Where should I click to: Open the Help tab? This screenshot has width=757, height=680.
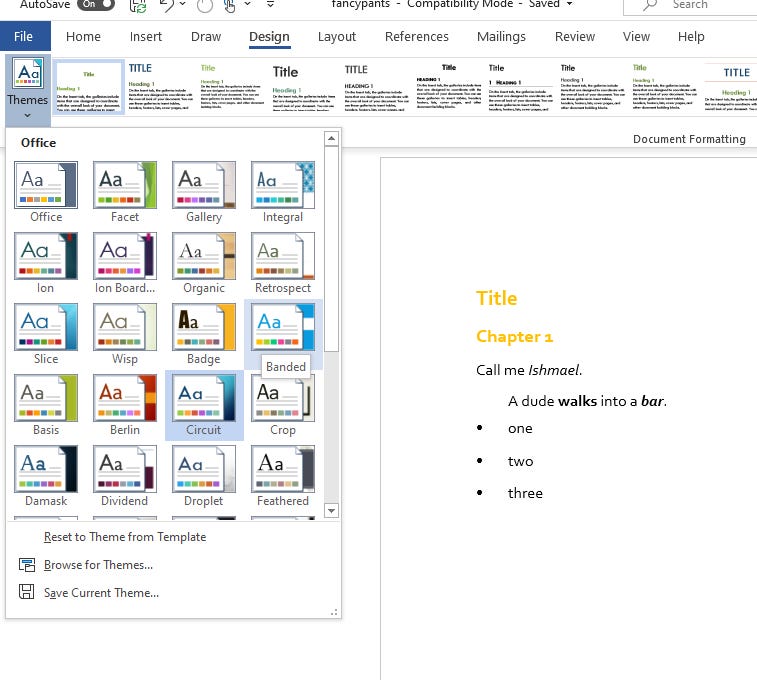691,37
